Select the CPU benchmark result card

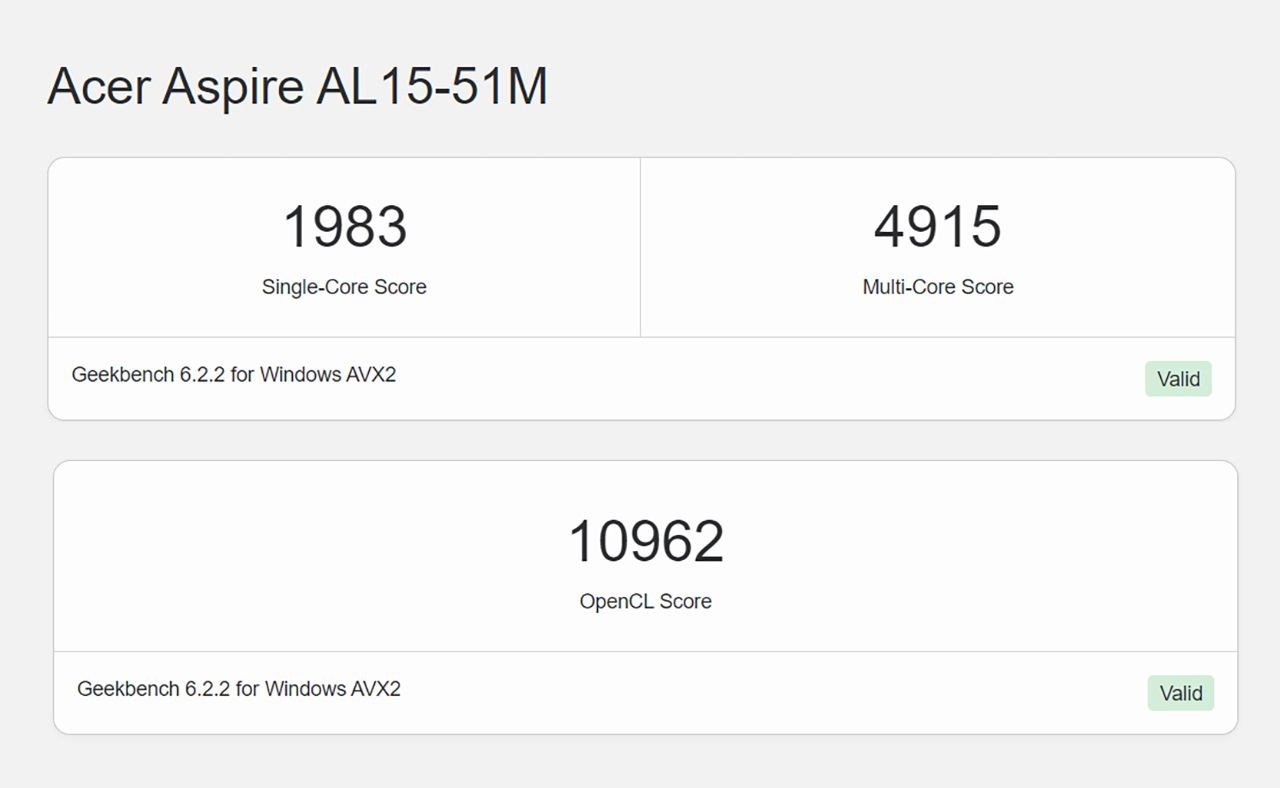640,285
